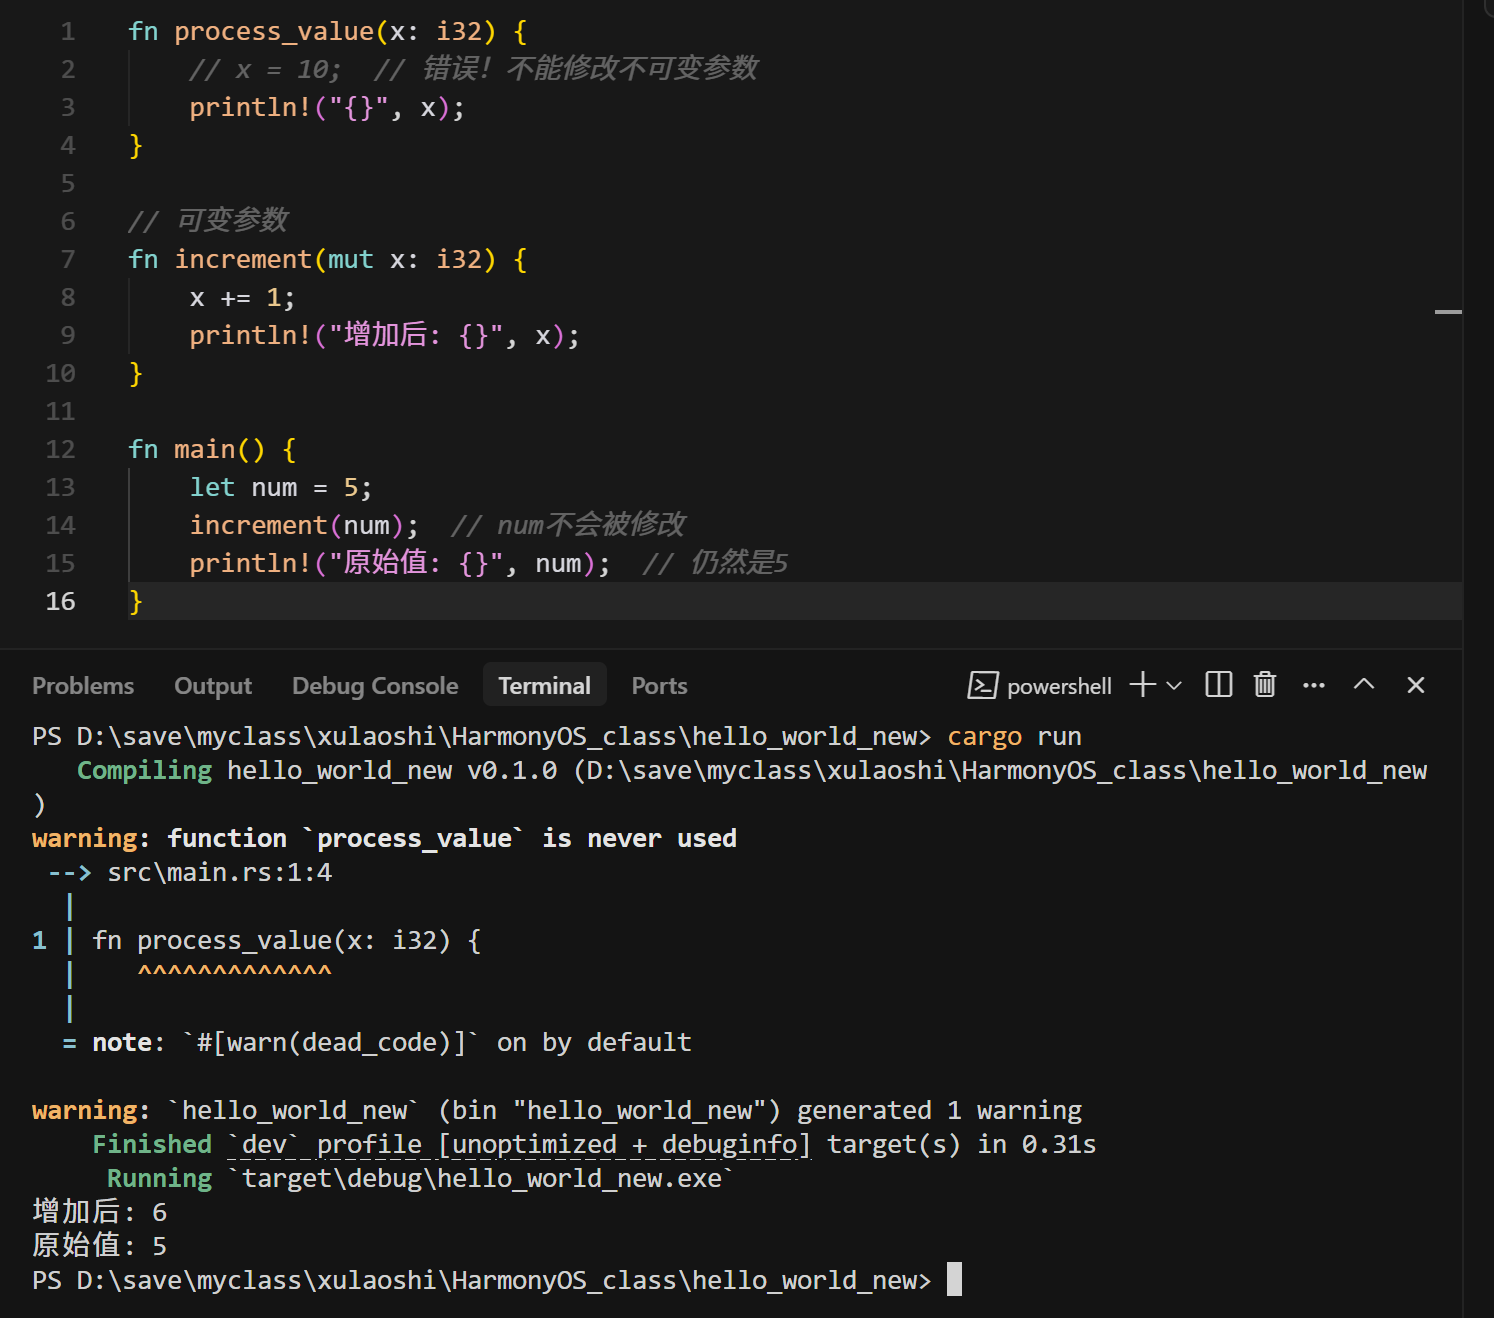This screenshot has height=1318, width=1494.
Task: Click 'fn main()' declaration in the editor
Action: coord(197,450)
